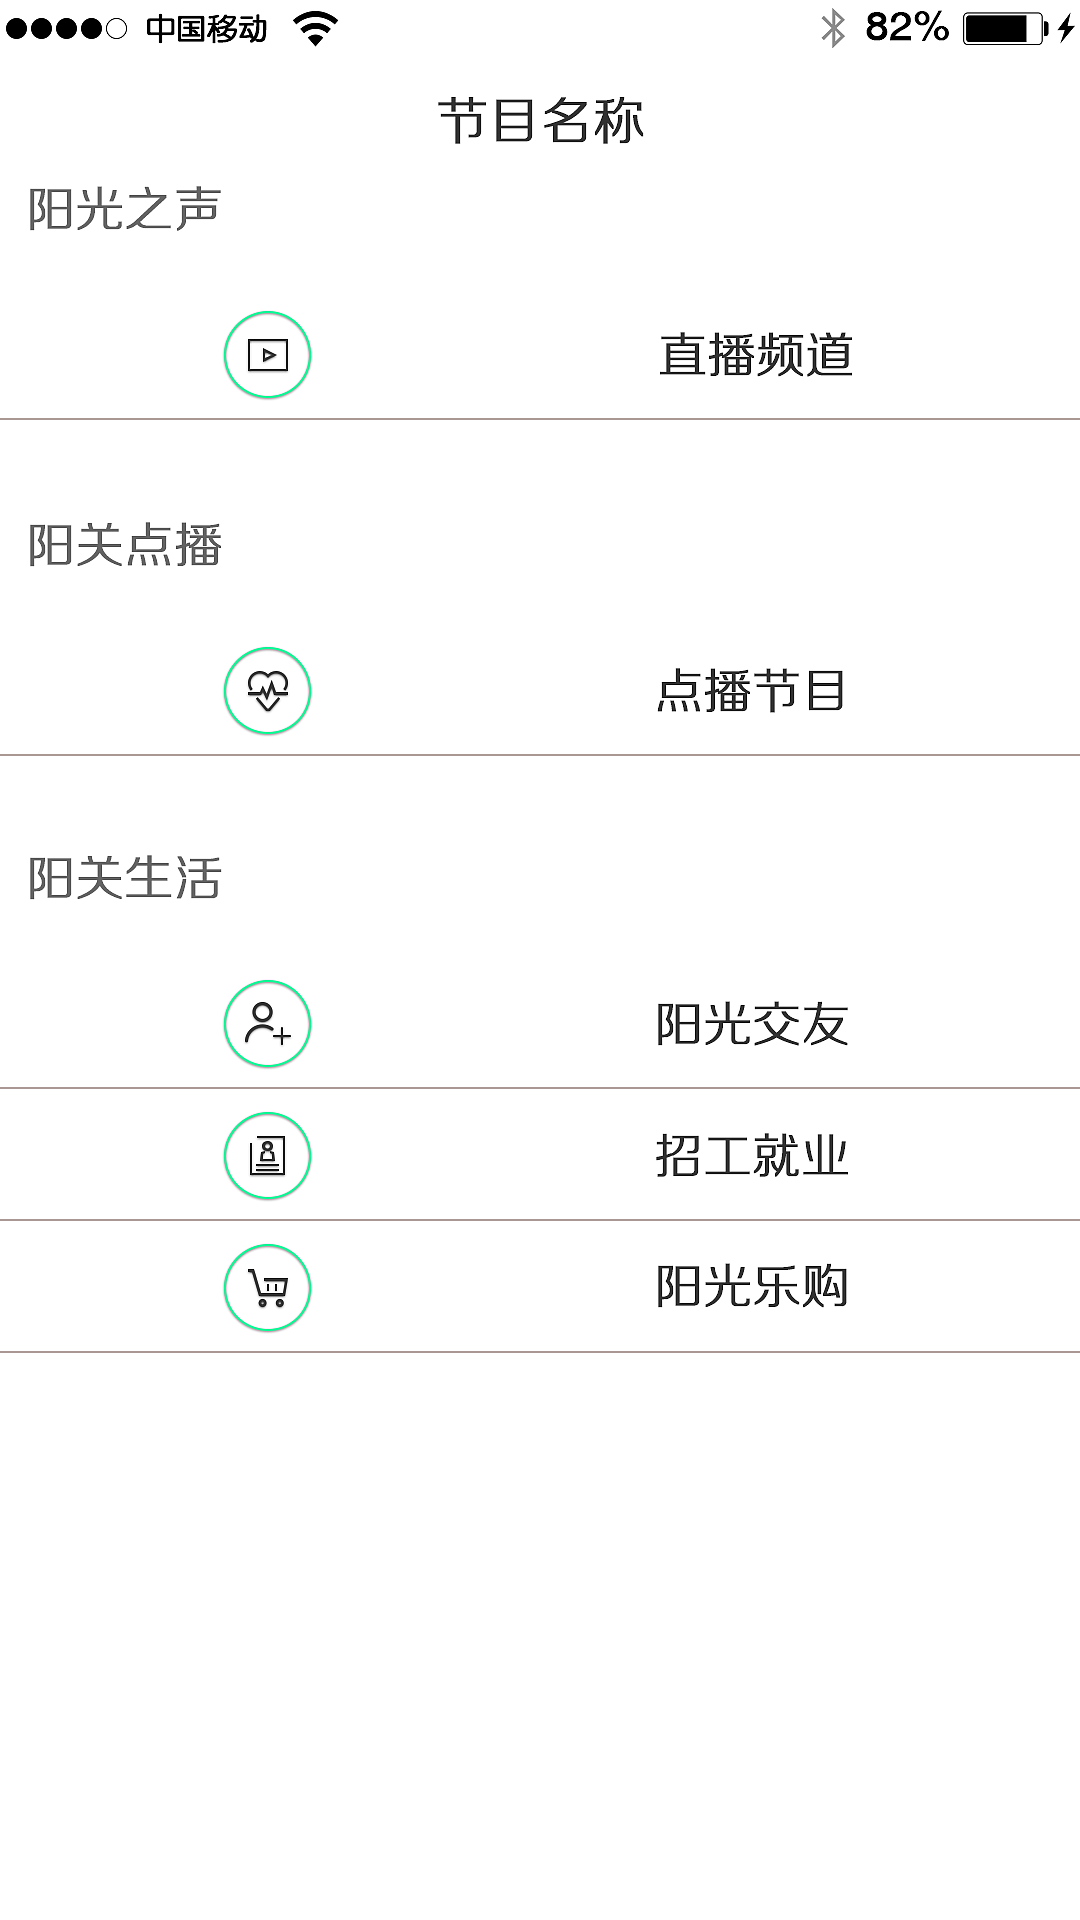Open the ID card icon for 招工就业
Viewport: 1080px width, 1920px height.
[x=267, y=1155]
